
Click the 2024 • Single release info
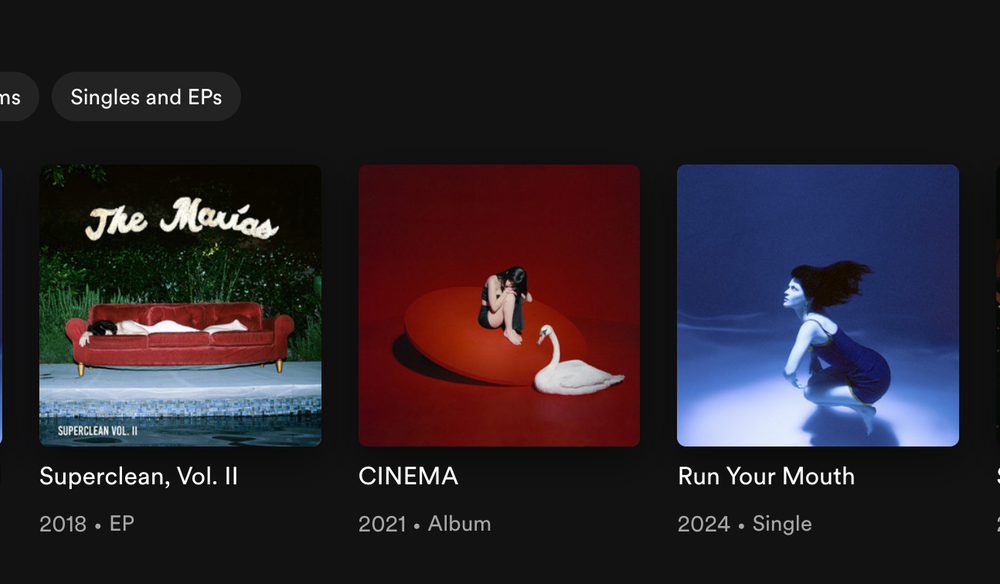[x=744, y=523]
